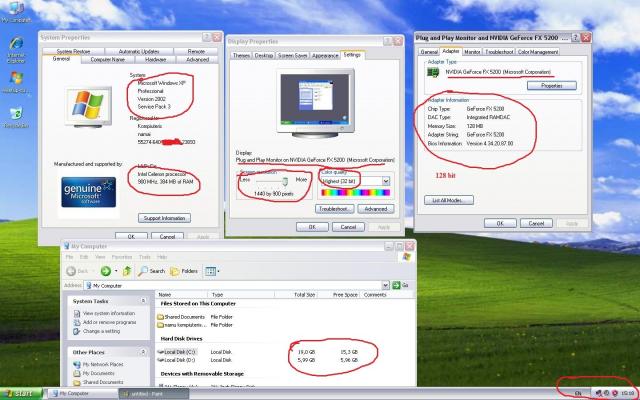The height and width of the screenshot is (400, 640).
Task: Click Name column header in file list
Action: tap(182, 295)
